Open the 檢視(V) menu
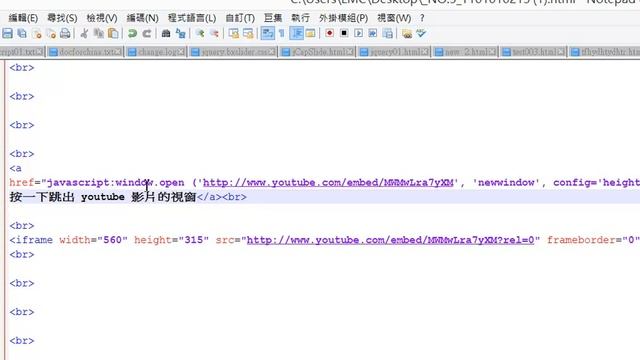The image size is (640, 360). coord(102,18)
